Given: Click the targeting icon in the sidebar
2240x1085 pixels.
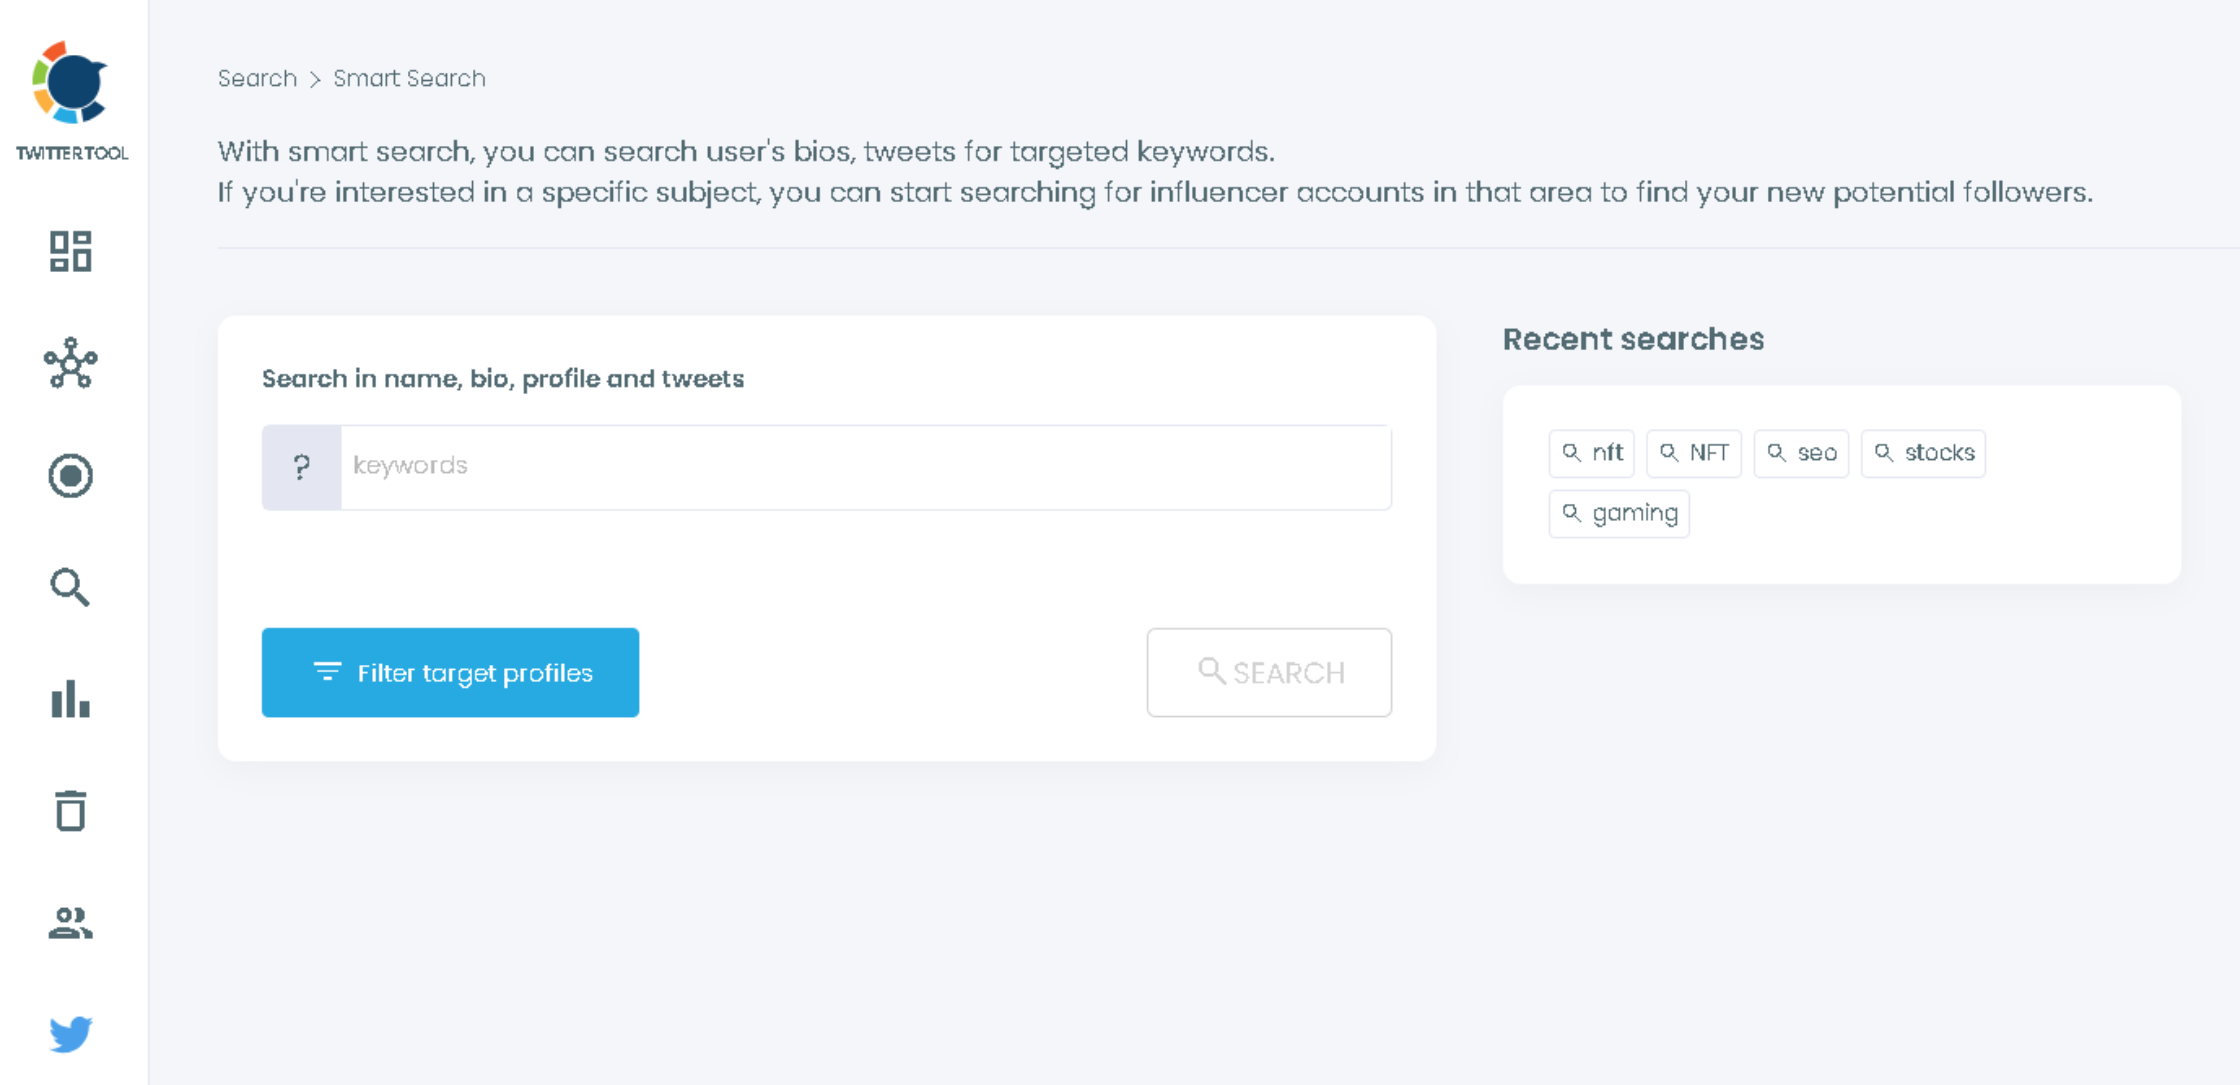Looking at the screenshot, I should click(70, 477).
